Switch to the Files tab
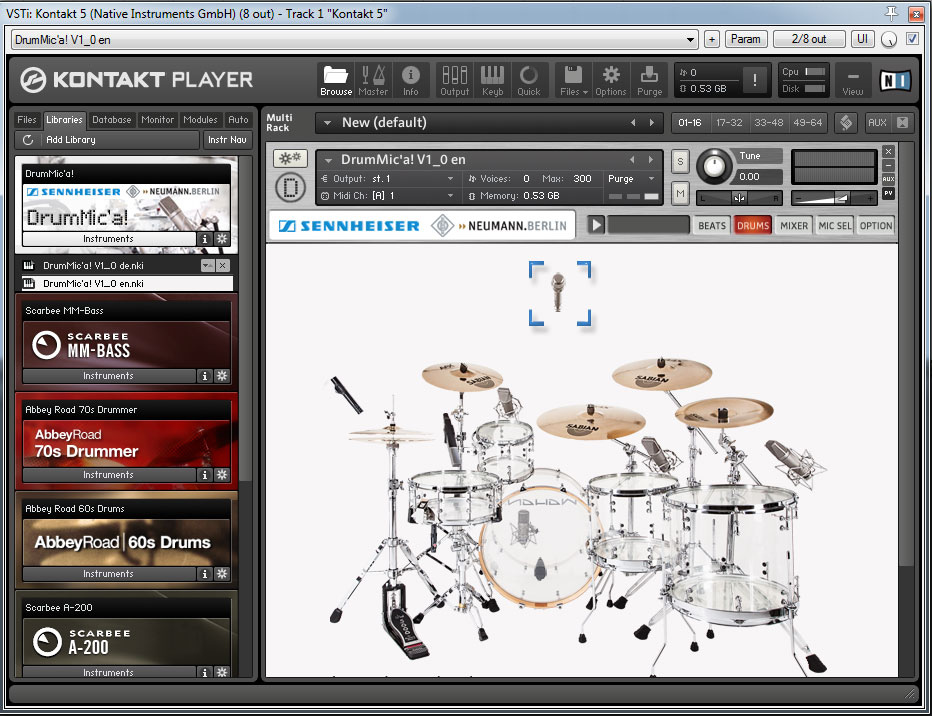The height and width of the screenshot is (716, 932). [x=27, y=119]
